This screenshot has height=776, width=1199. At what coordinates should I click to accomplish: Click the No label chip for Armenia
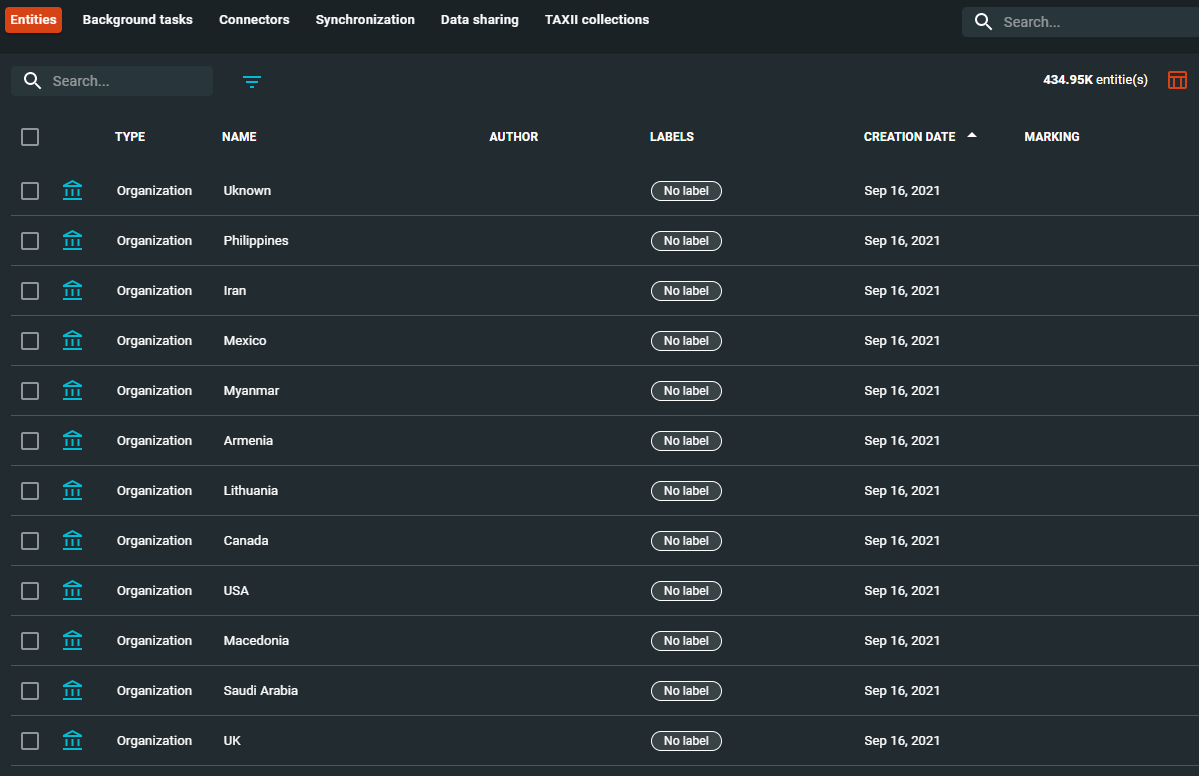coord(686,440)
